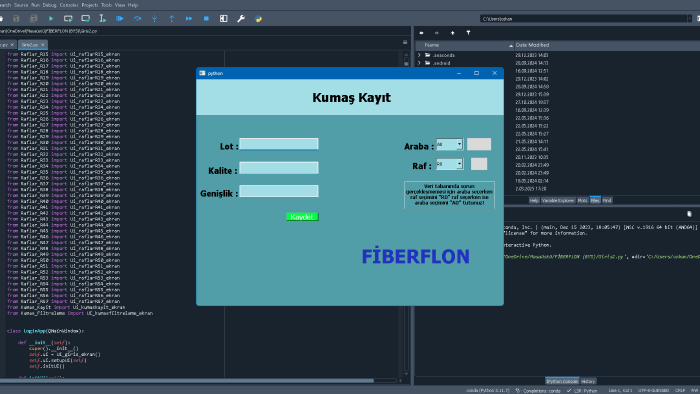The width and height of the screenshot is (700, 394).
Task: Open the Araba combo box
Action: tap(450, 144)
